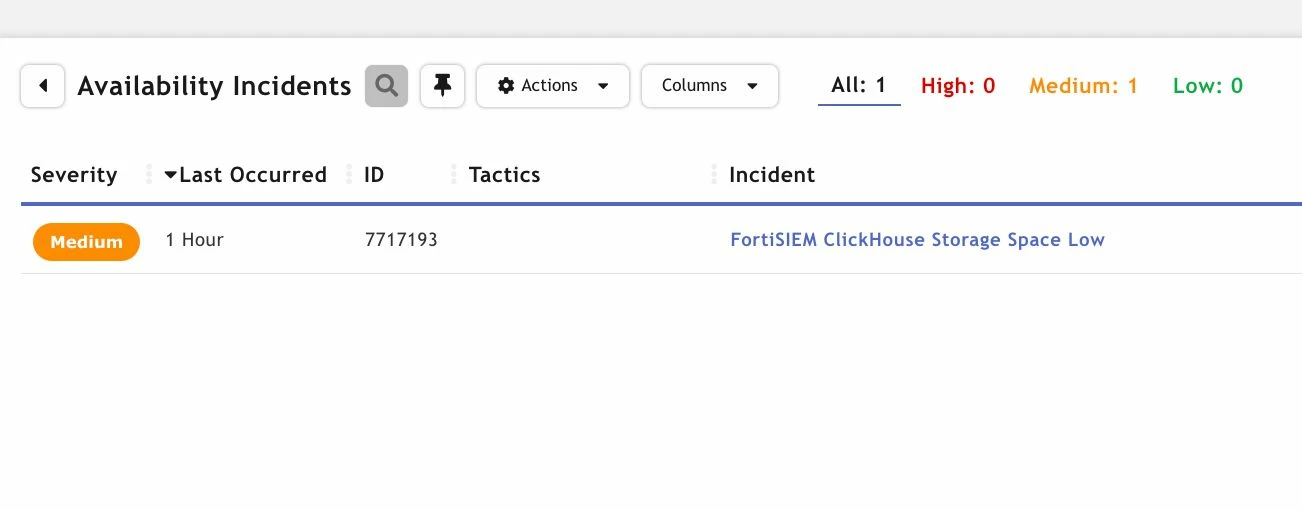This screenshot has width=1302, height=510.
Task: Click the back arrow beside Availability Incidents
Action: (43, 86)
